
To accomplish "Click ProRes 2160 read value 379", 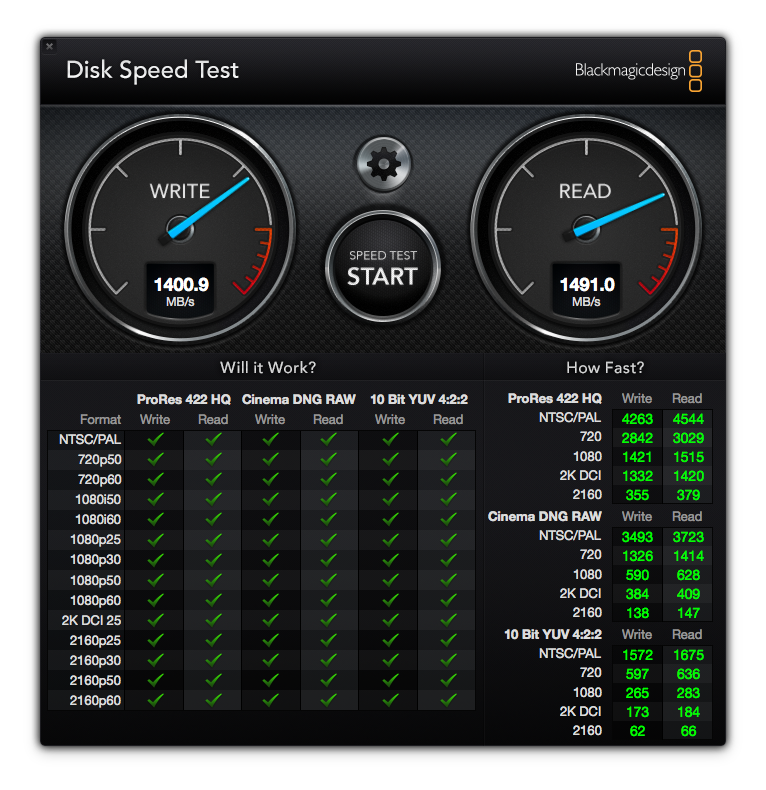I will coord(688,495).
